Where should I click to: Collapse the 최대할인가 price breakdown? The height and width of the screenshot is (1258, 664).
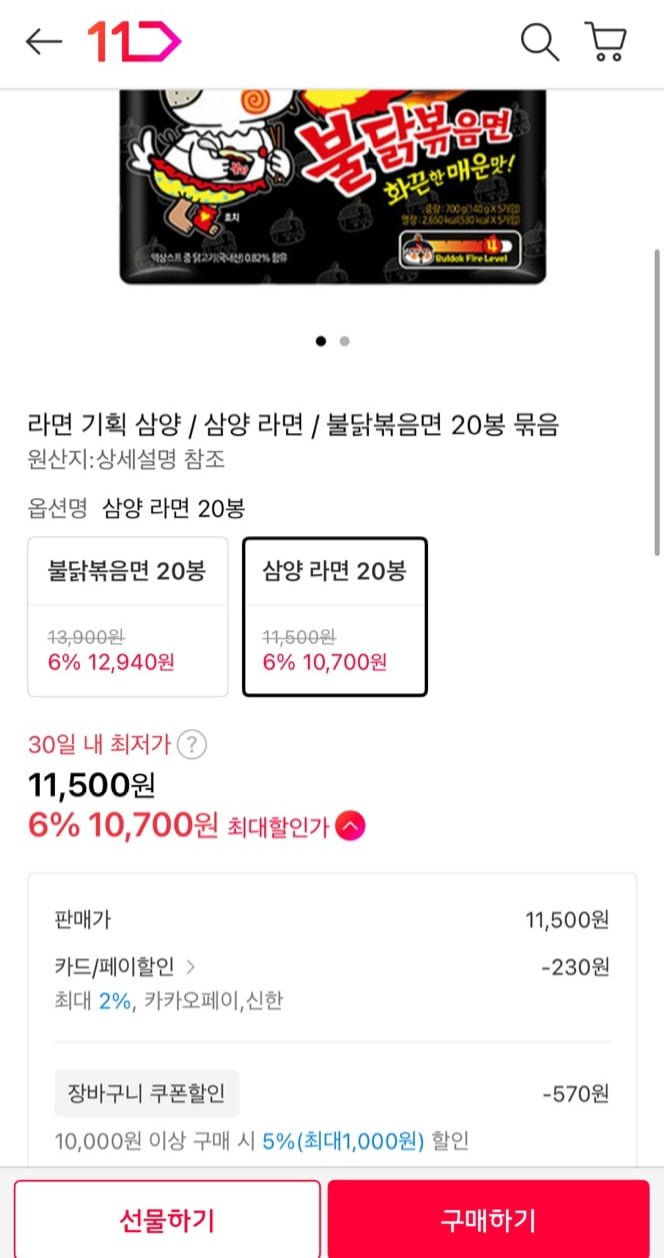coord(350,826)
